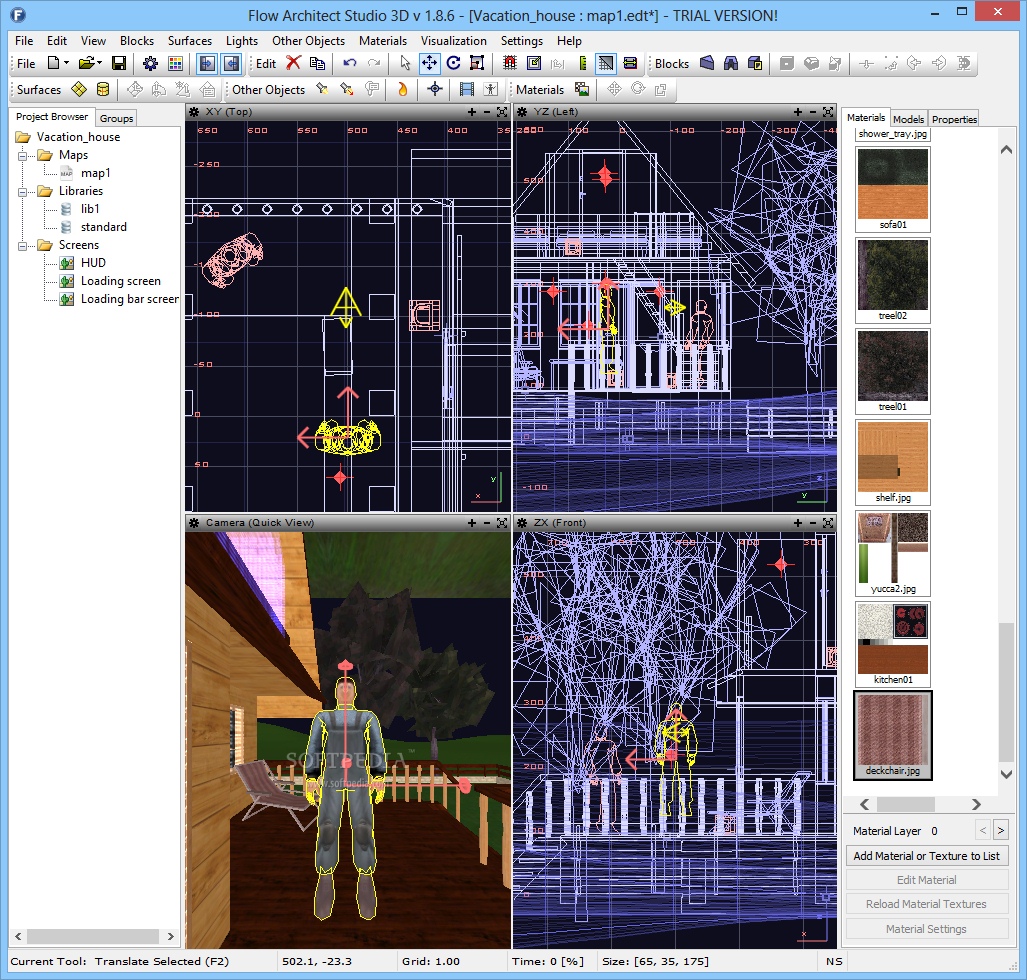Click the Project Browser horizontal scrollbar right arrow
Viewport: 1027px width, 980px height.
170,936
